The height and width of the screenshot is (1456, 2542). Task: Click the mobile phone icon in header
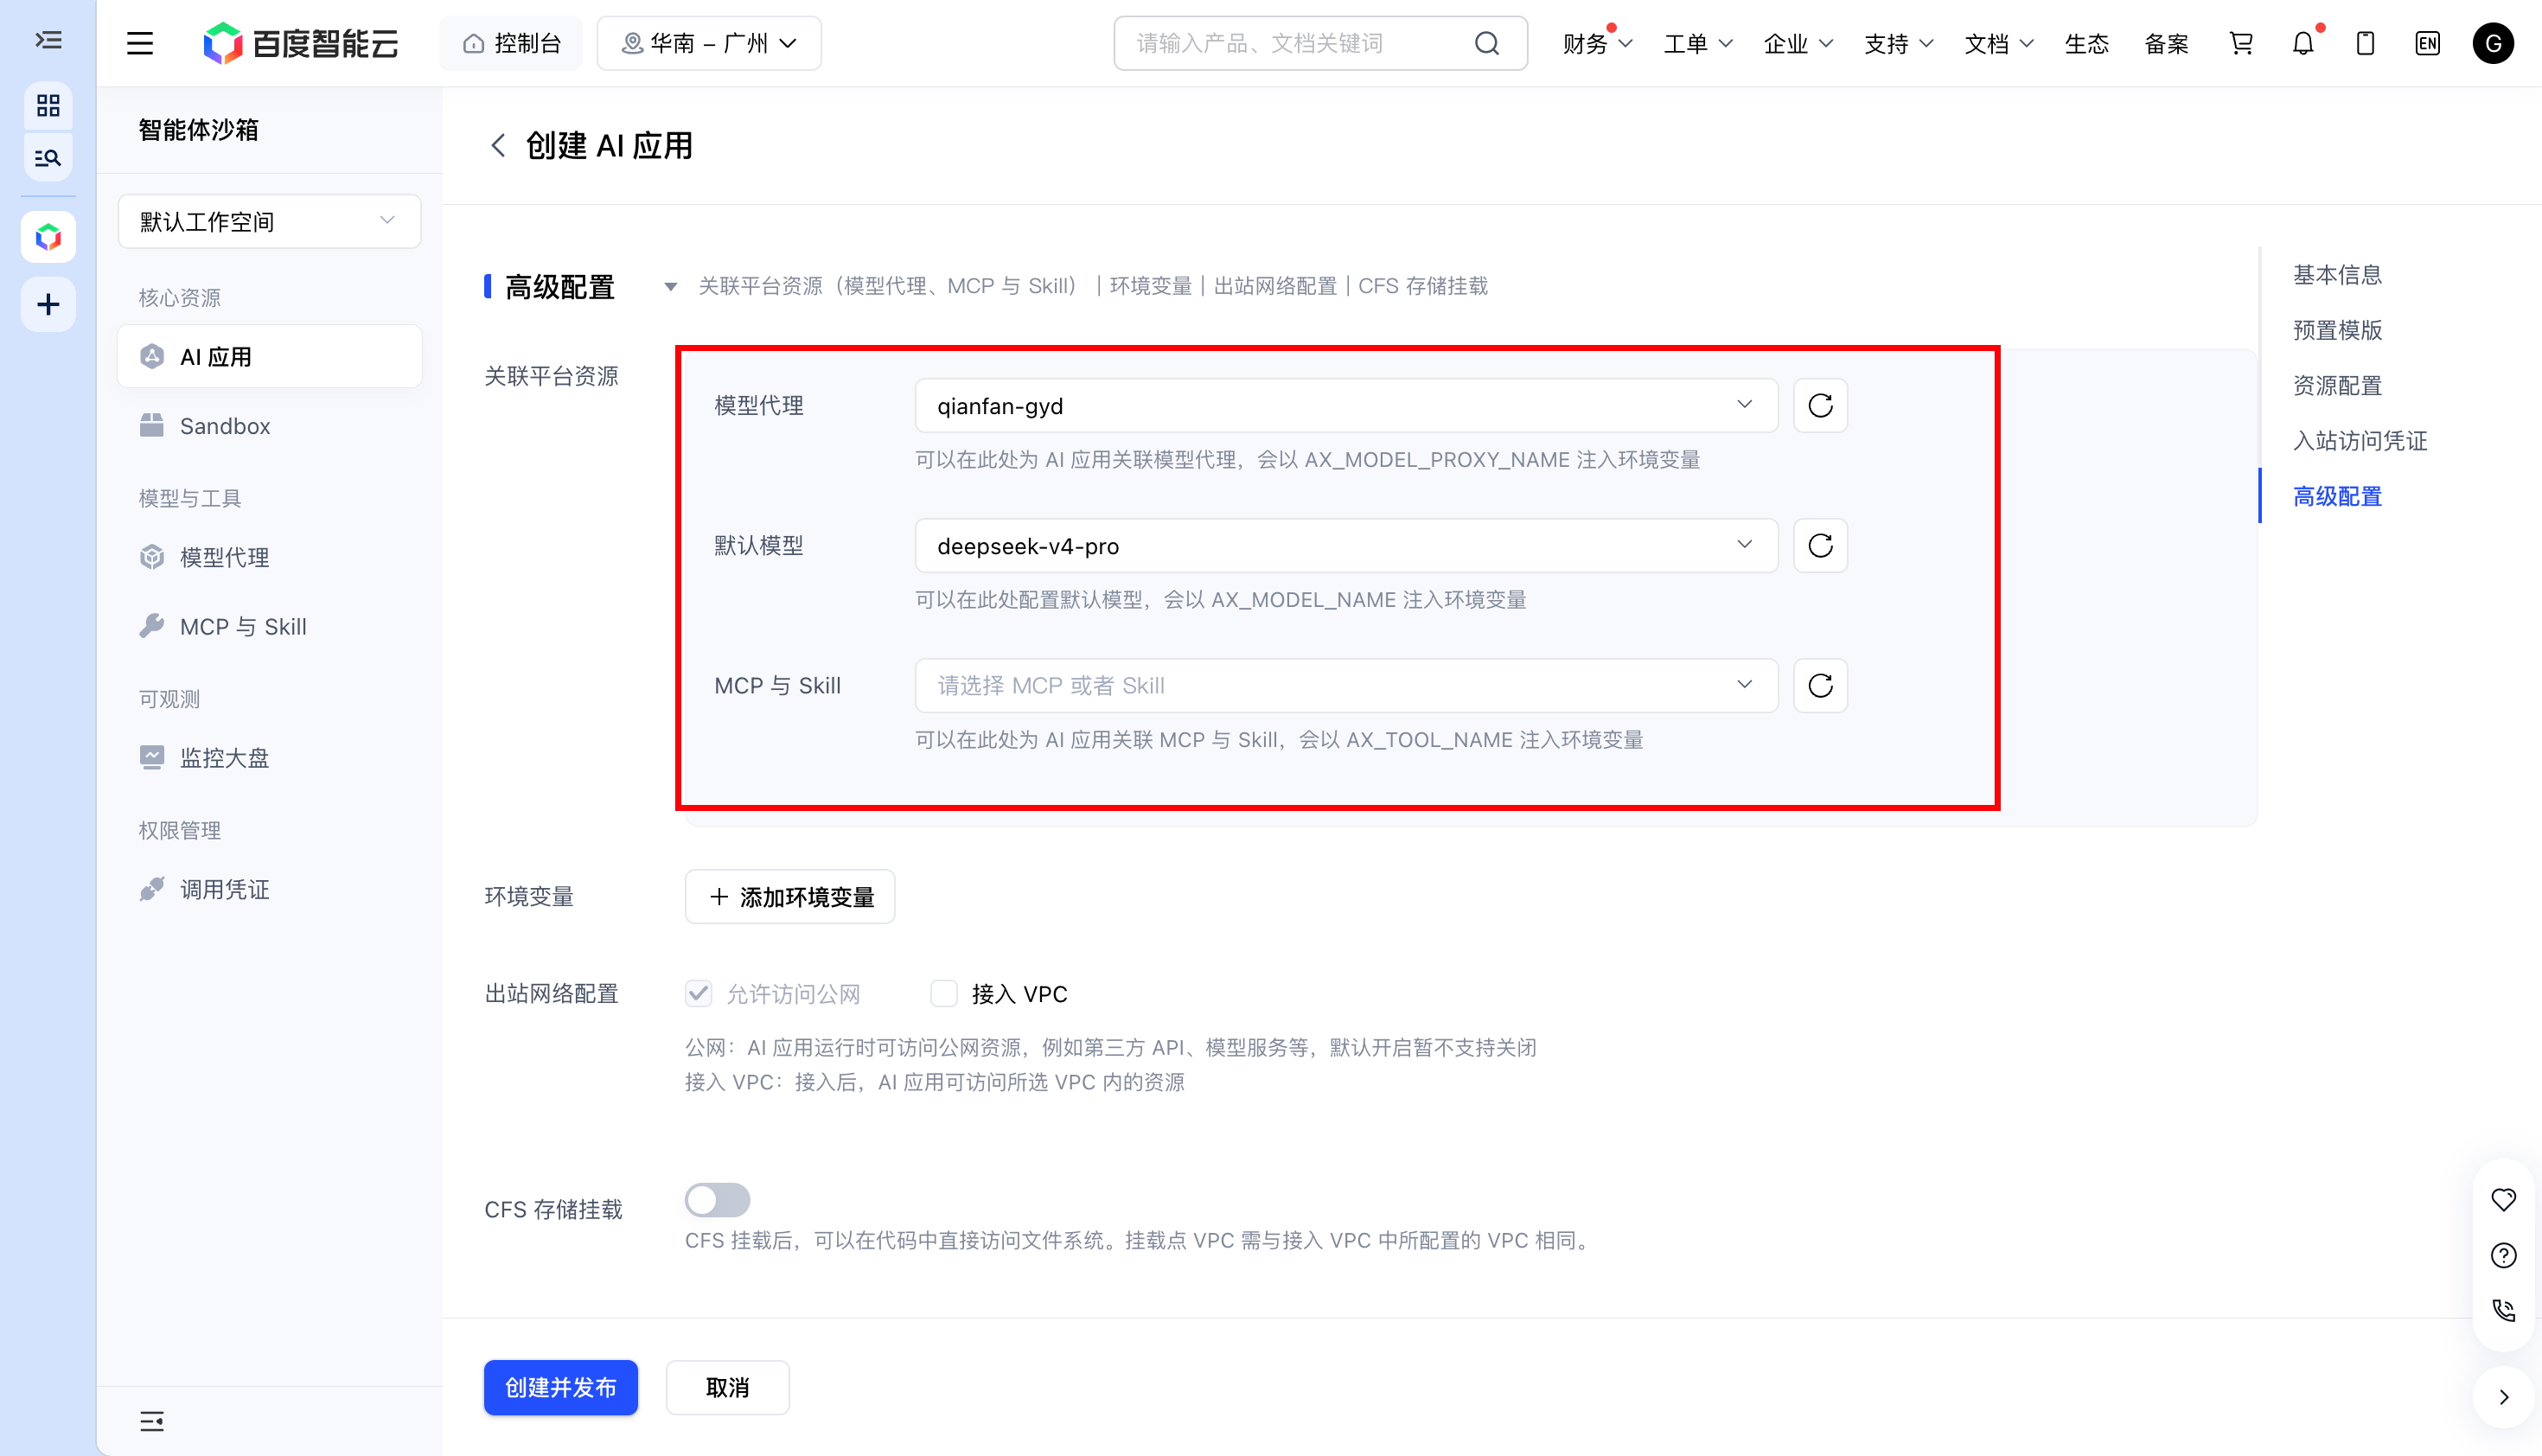click(2365, 43)
